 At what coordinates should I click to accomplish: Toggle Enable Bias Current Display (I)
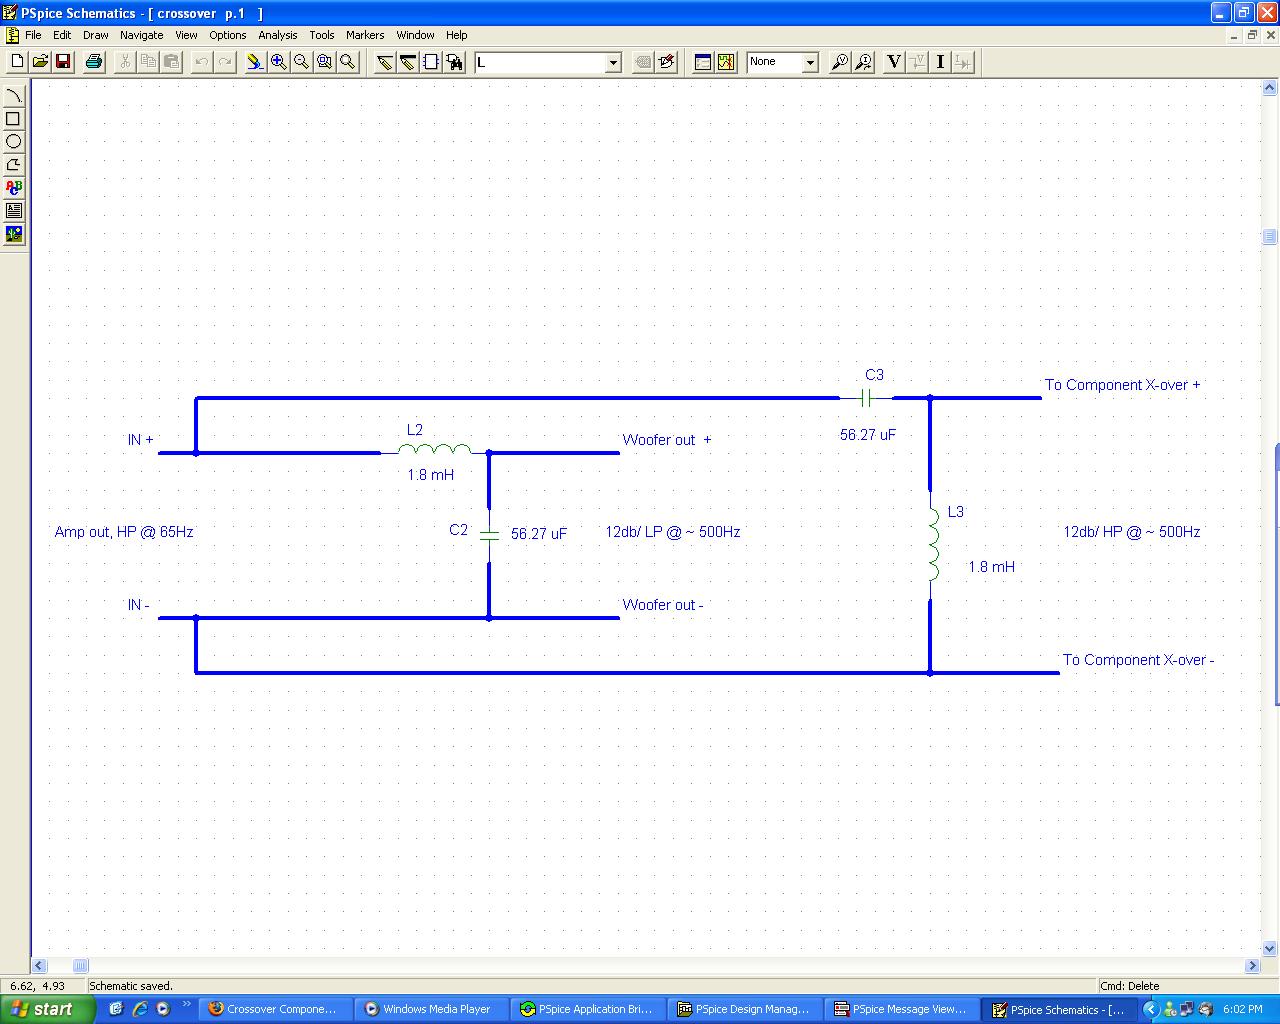(940, 62)
